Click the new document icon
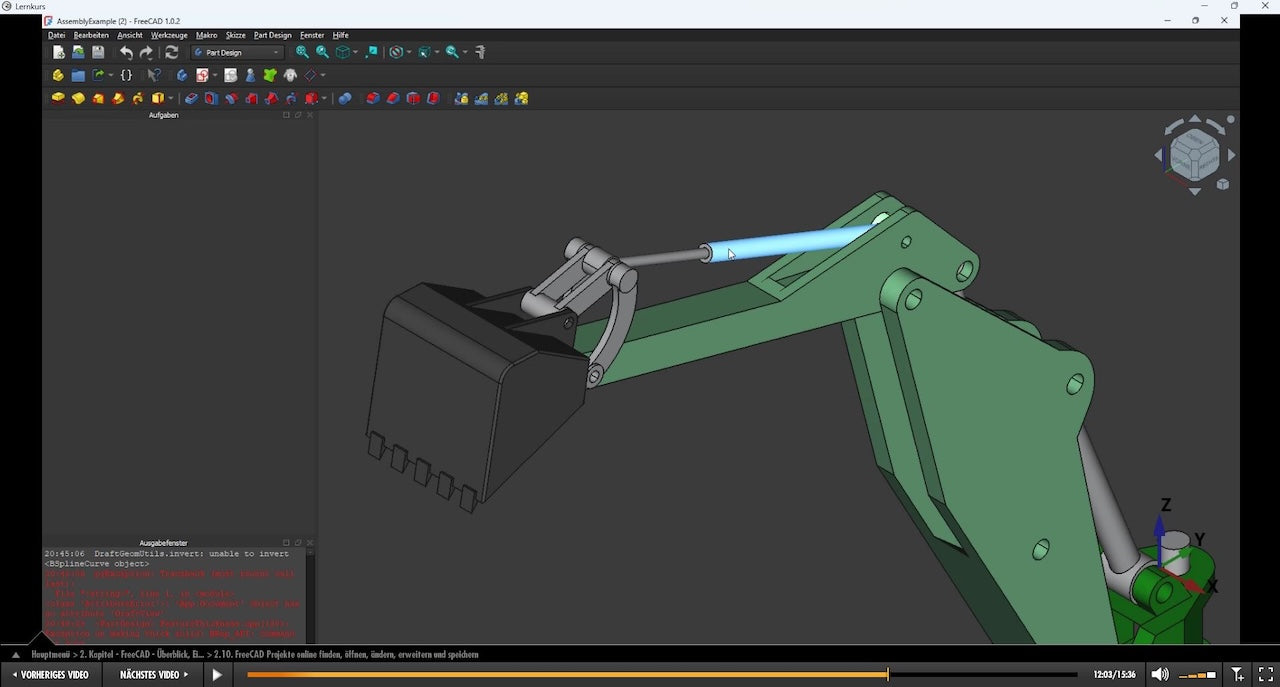Viewport: 1280px width, 687px height. (58, 52)
